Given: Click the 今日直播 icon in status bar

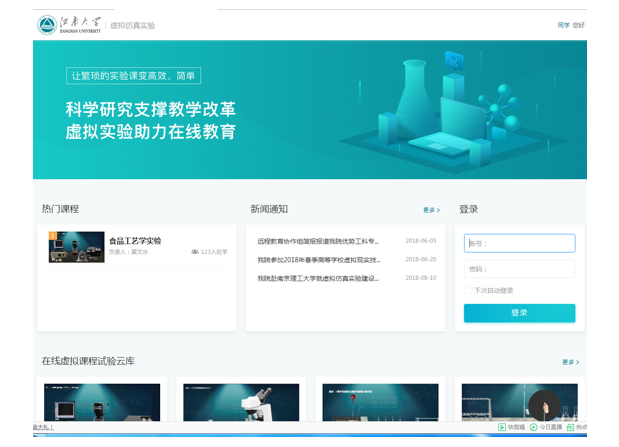Looking at the screenshot, I should pos(532,428).
